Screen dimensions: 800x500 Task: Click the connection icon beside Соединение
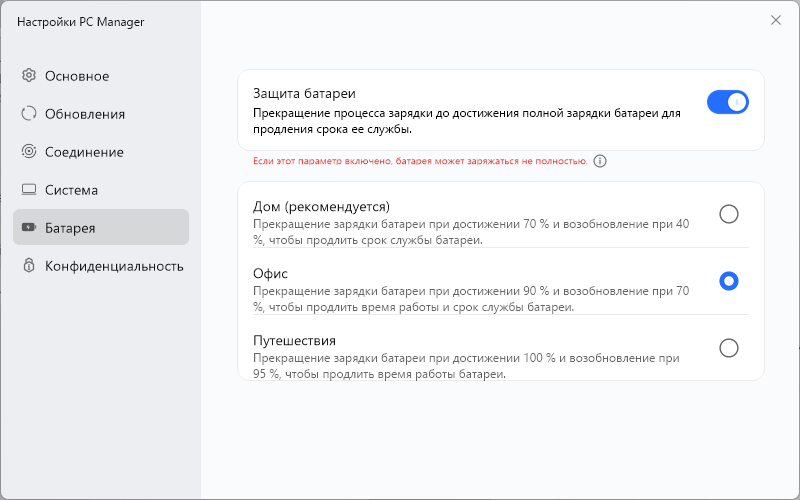(x=29, y=152)
